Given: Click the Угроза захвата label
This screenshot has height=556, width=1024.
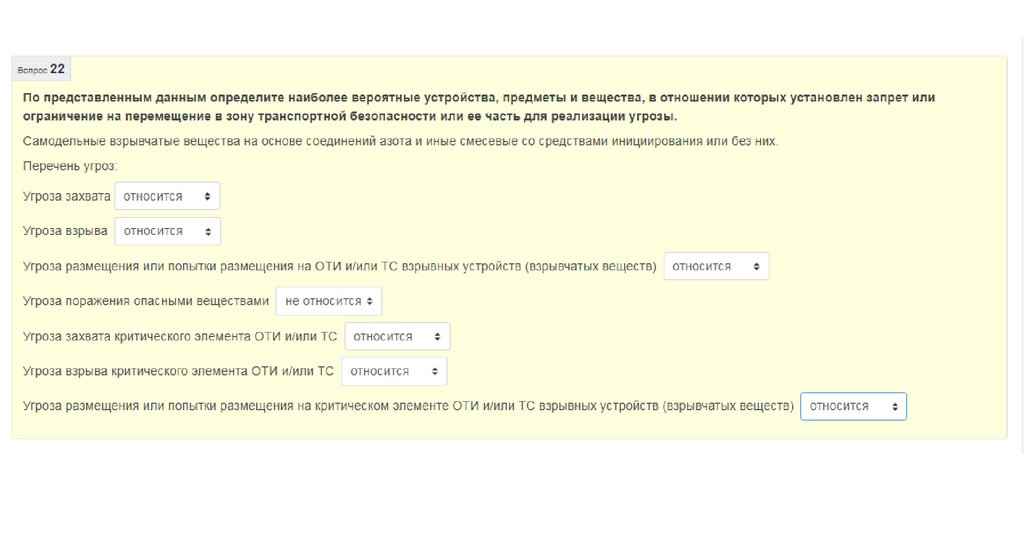Looking at the screenshot, I should [66, 197].
